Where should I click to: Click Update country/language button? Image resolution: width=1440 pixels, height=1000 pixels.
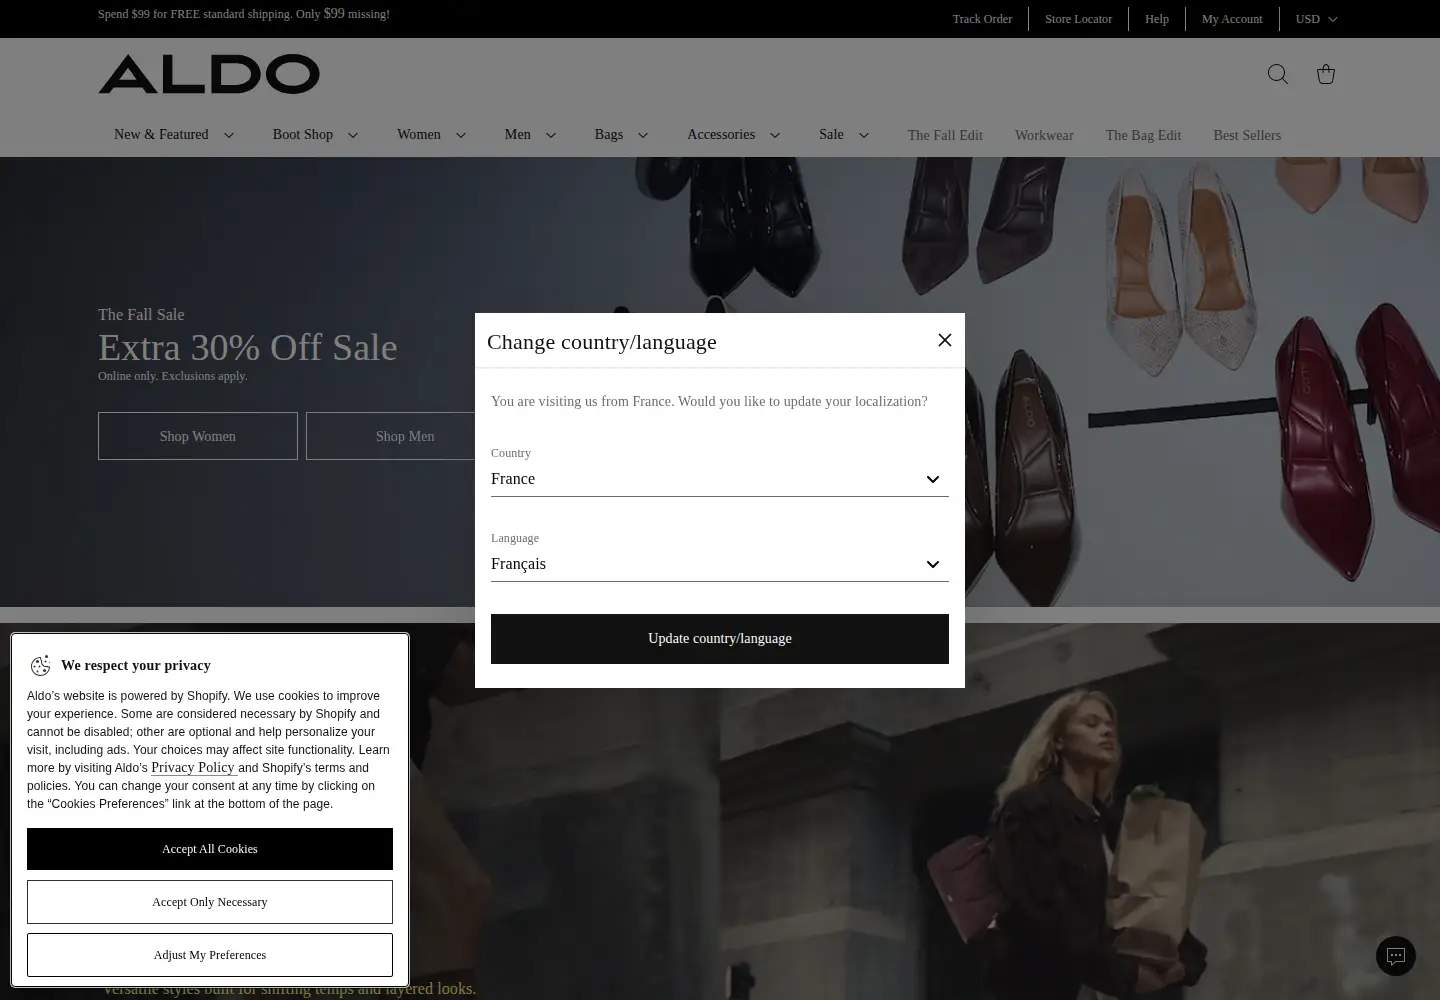coord(720,639)
